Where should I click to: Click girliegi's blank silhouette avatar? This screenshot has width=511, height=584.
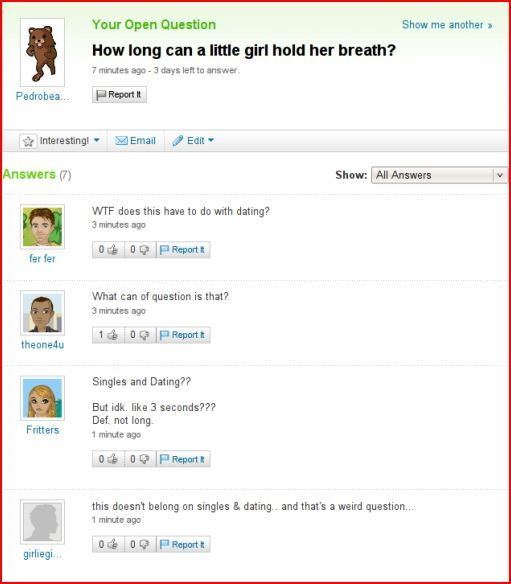[x=42, y=522]
